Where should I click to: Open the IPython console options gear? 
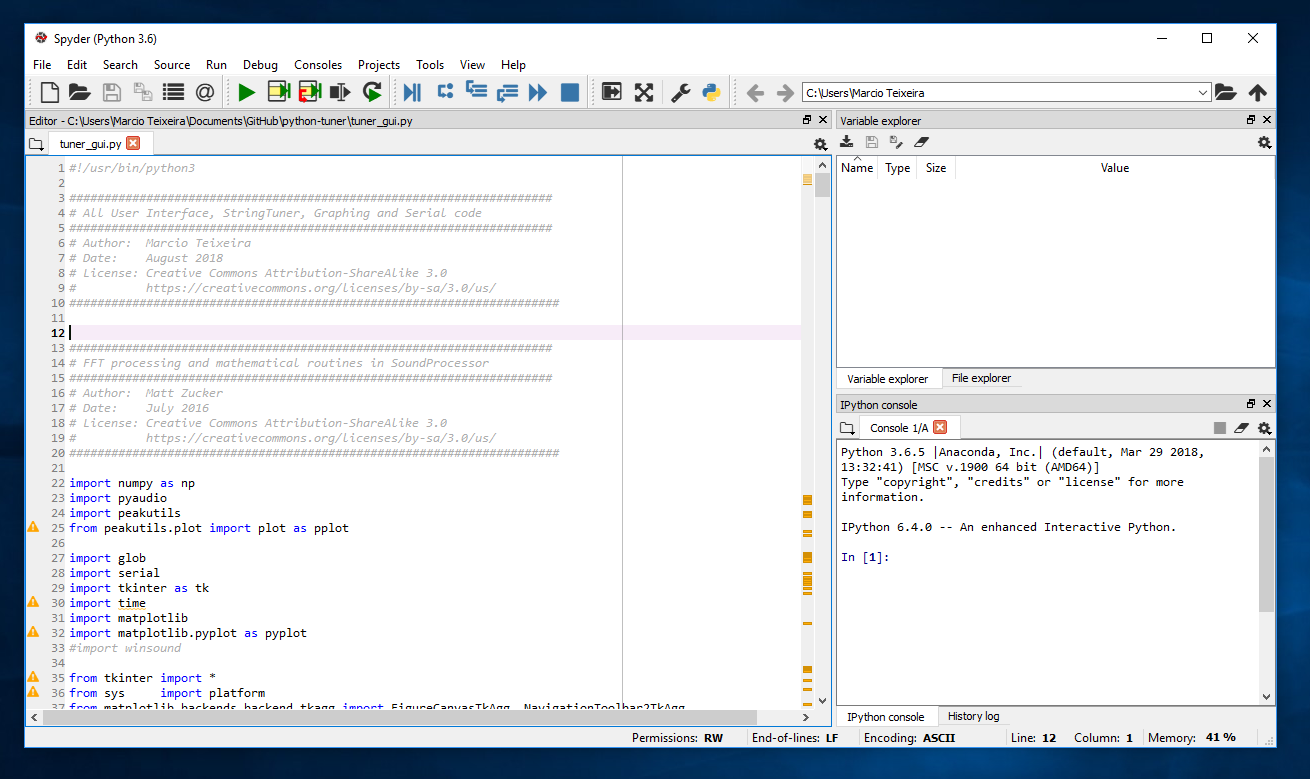click(1264, 428)
